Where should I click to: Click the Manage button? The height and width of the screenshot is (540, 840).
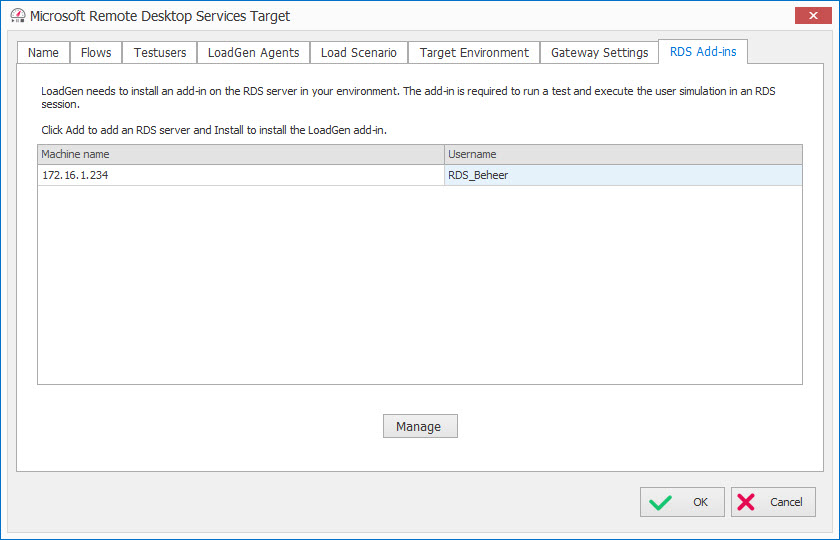(x=420, y=426)
